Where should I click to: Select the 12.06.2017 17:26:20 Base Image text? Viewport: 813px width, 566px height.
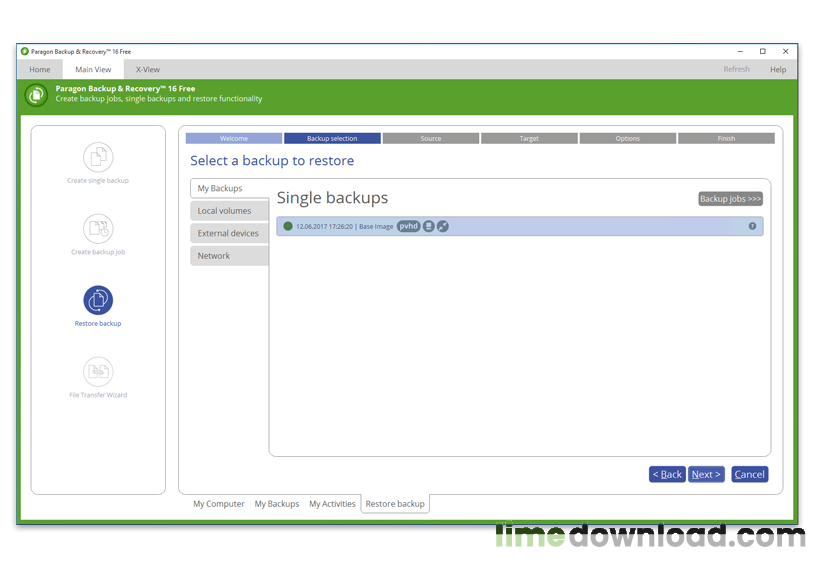pos(344,227)
